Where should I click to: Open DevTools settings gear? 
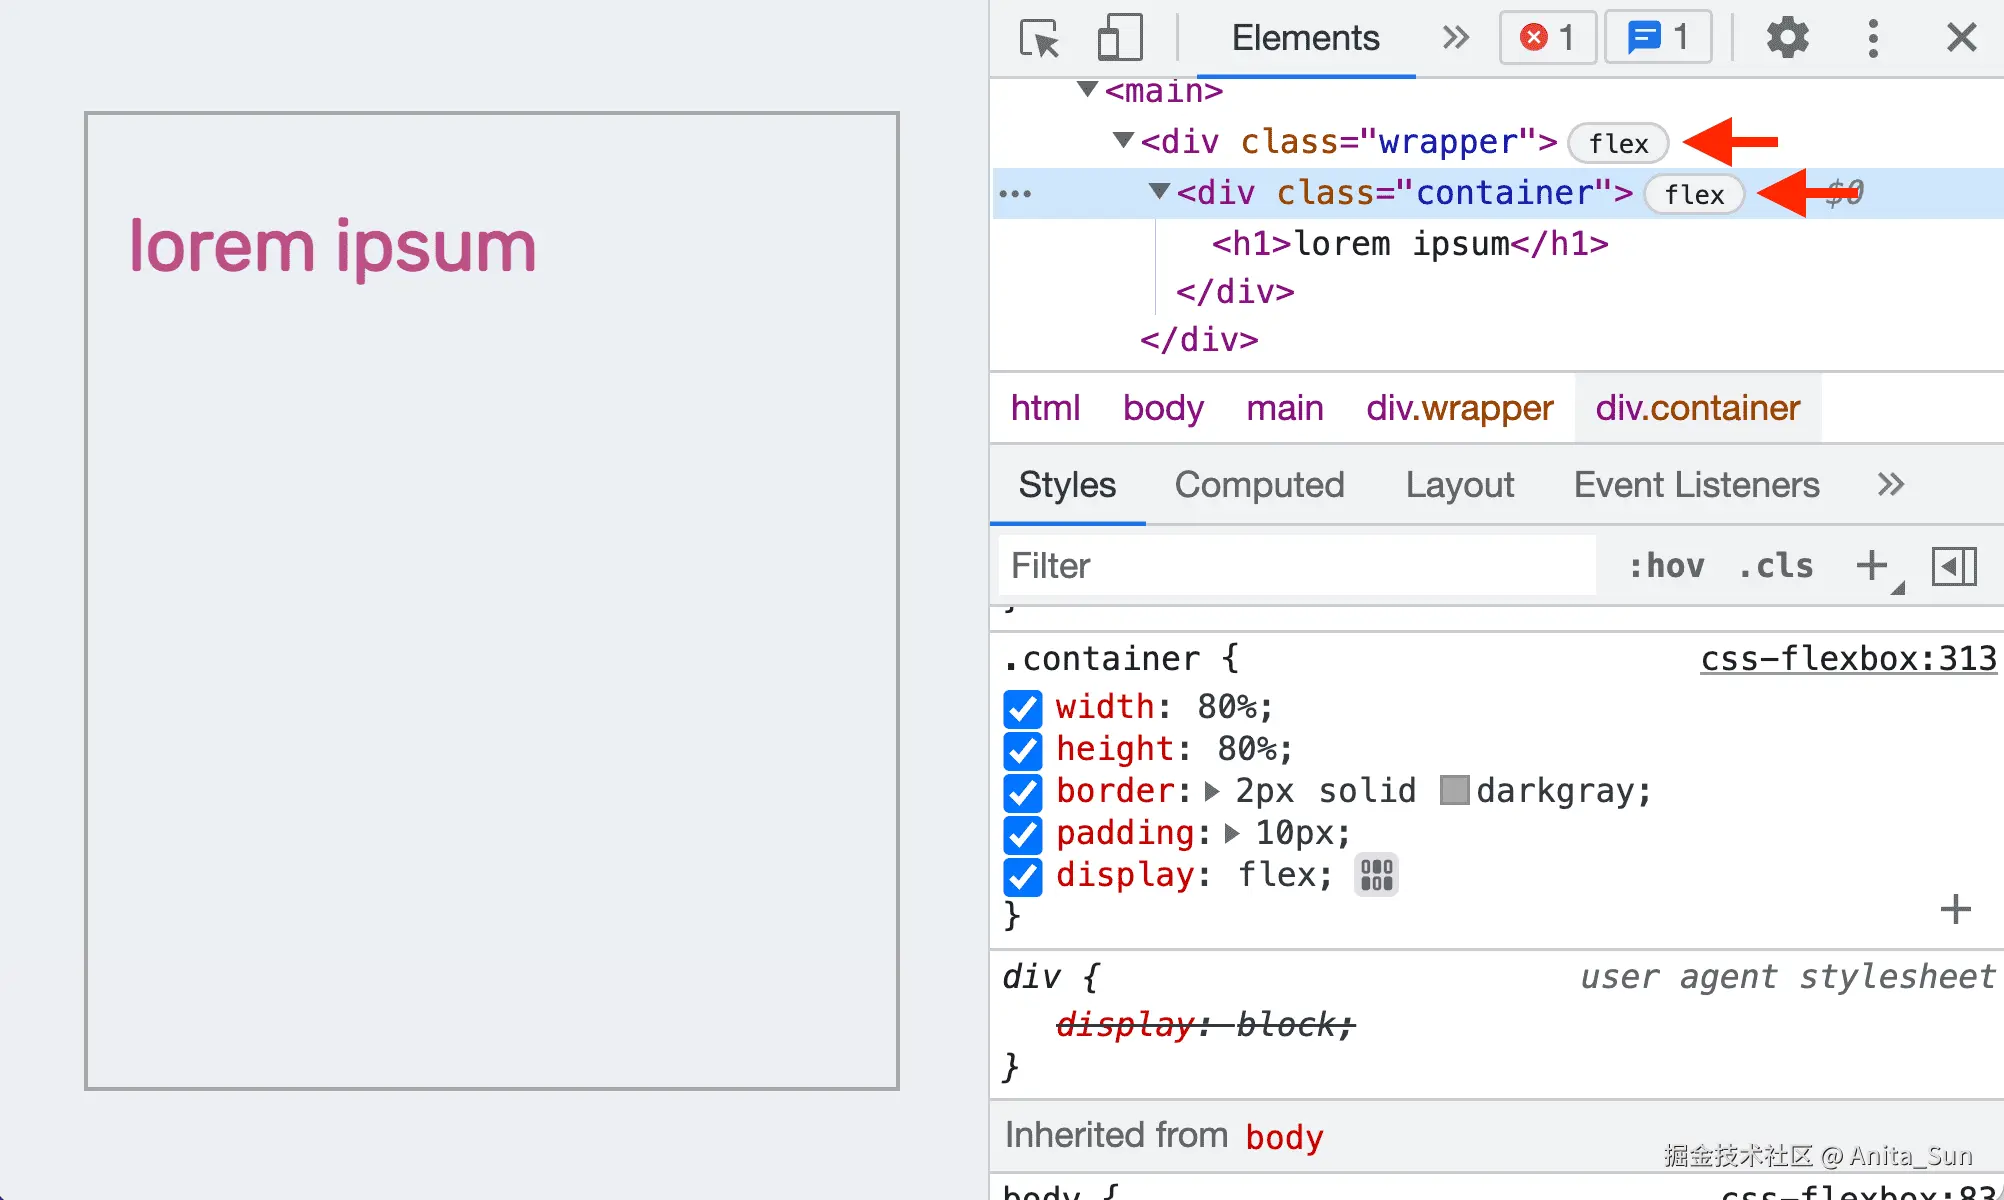point(1787,38)
